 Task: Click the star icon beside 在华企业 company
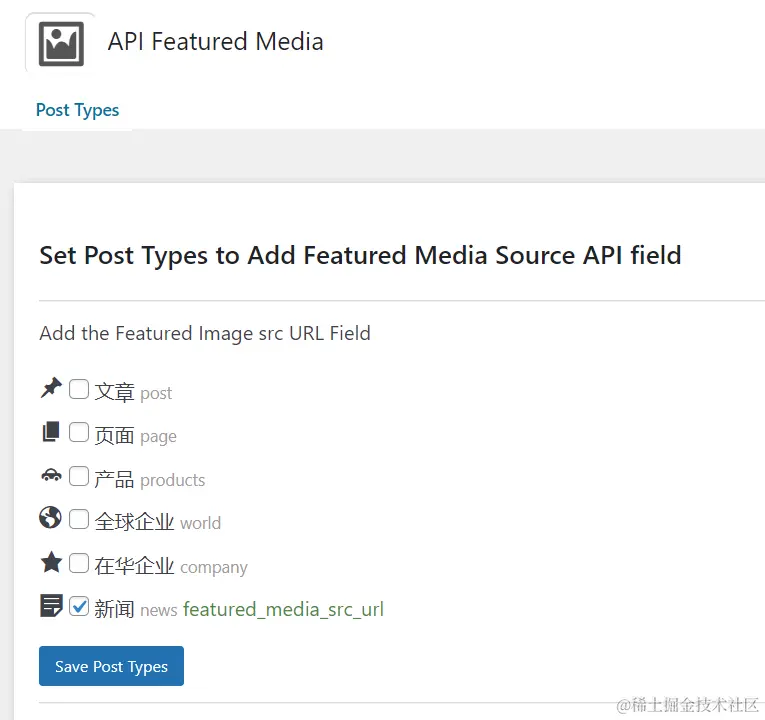tap(51, 562)
